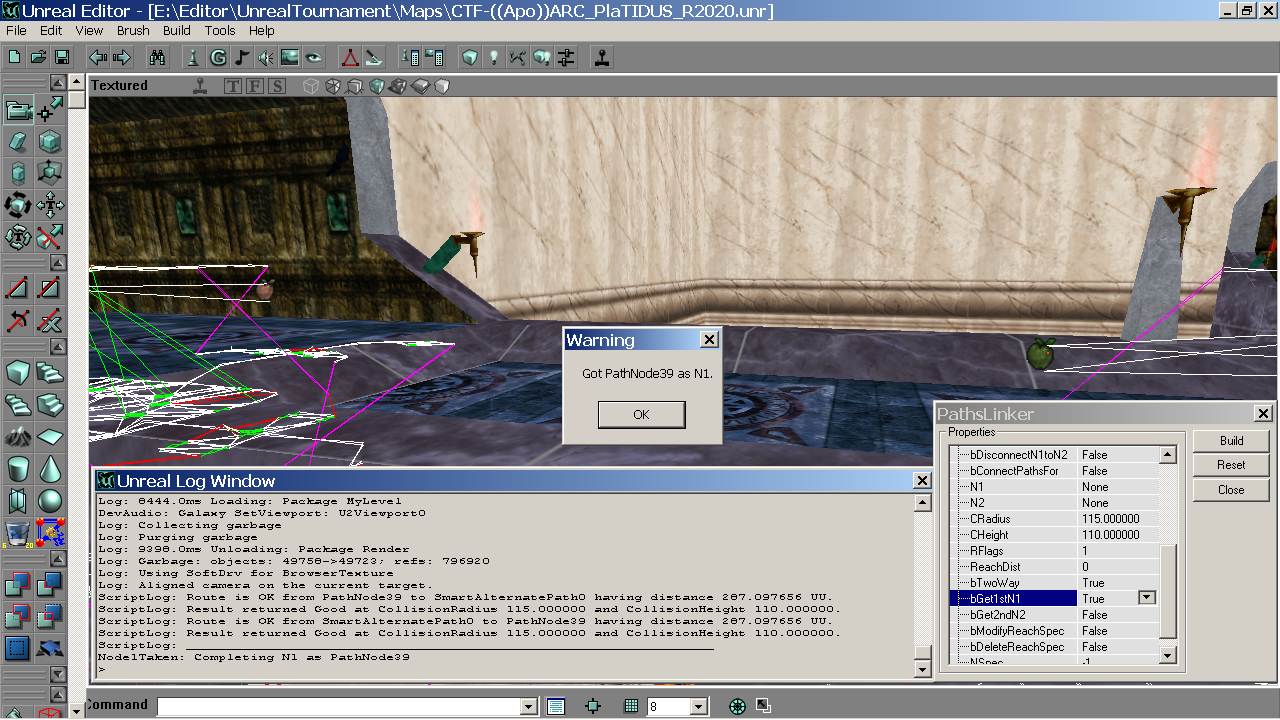Select Camera Movement mode tool
Screen dimensions: 1280x720
pyautogui.click(x=18, y=110)
